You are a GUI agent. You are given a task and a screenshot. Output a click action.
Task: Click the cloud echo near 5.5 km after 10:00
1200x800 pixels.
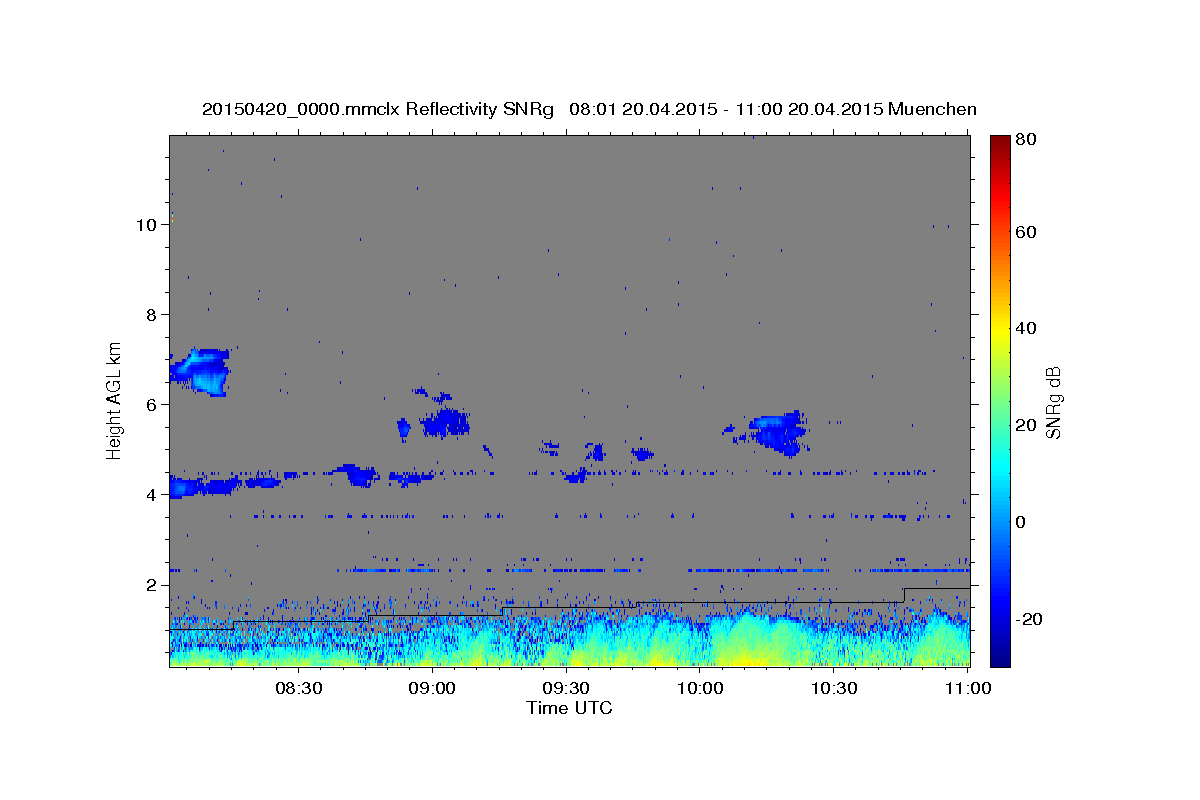(778, 432)
